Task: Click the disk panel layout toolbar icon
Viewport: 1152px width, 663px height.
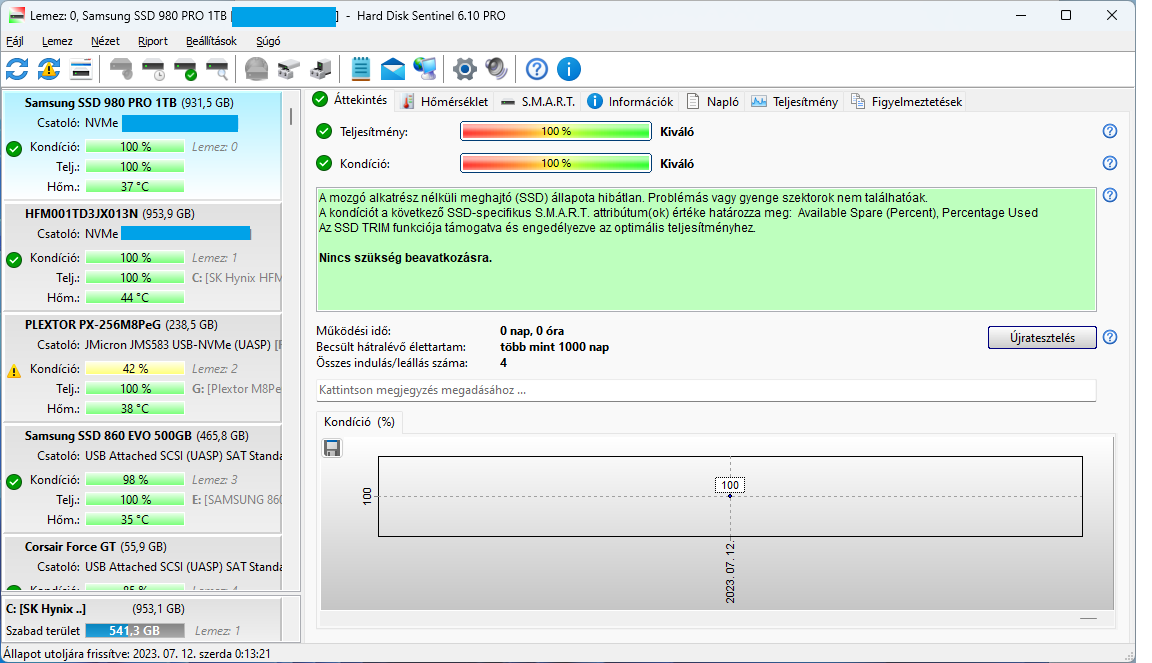Action: pos(81,69)
